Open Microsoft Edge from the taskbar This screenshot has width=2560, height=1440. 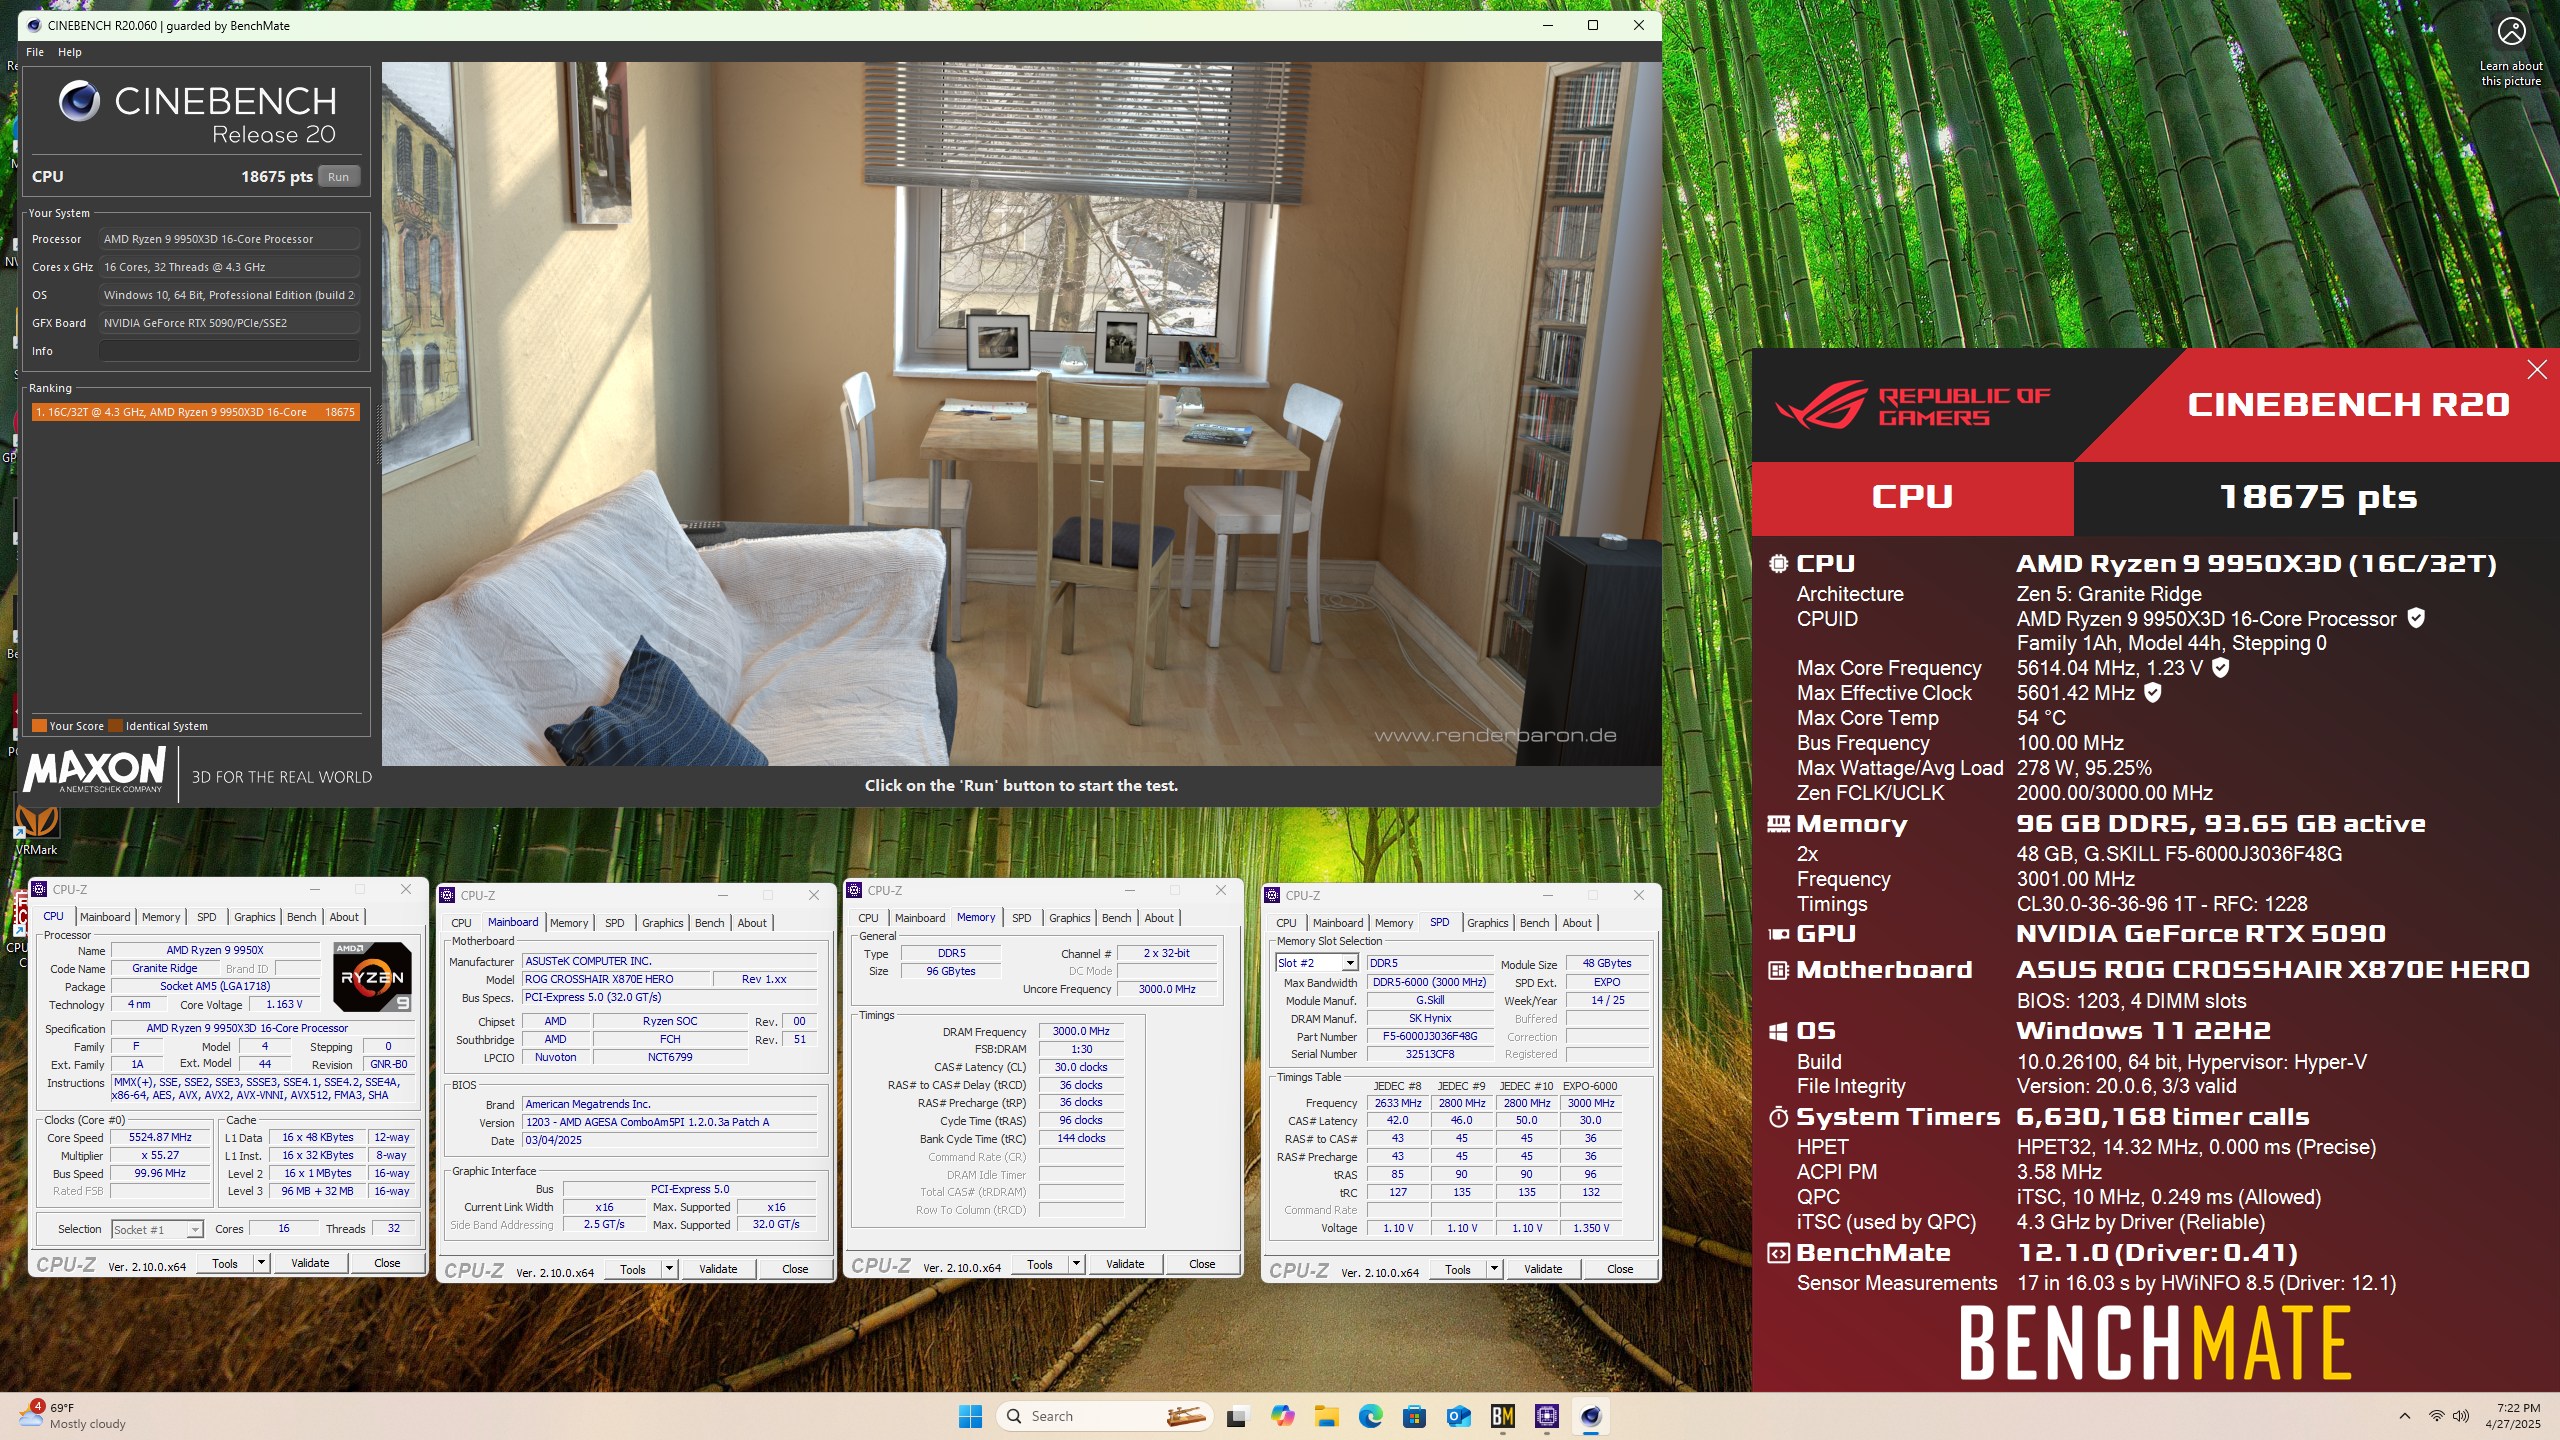(1370, 1416)
